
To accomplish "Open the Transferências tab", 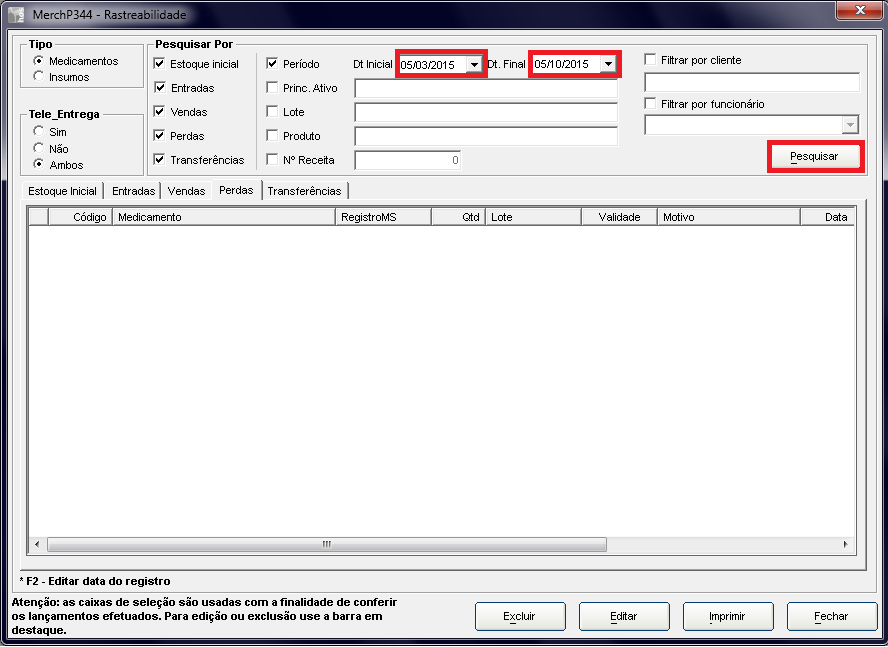I will pos(304,191).
